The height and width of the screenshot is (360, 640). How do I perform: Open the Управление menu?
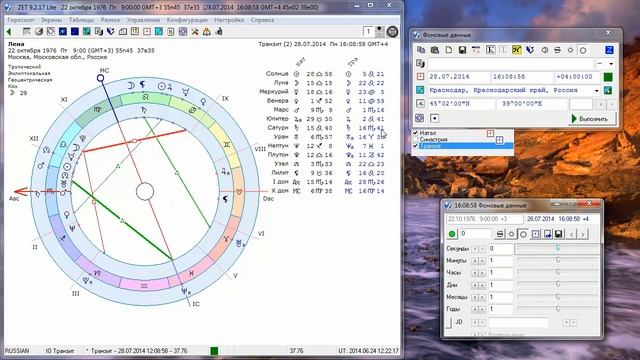pos(143,20)
